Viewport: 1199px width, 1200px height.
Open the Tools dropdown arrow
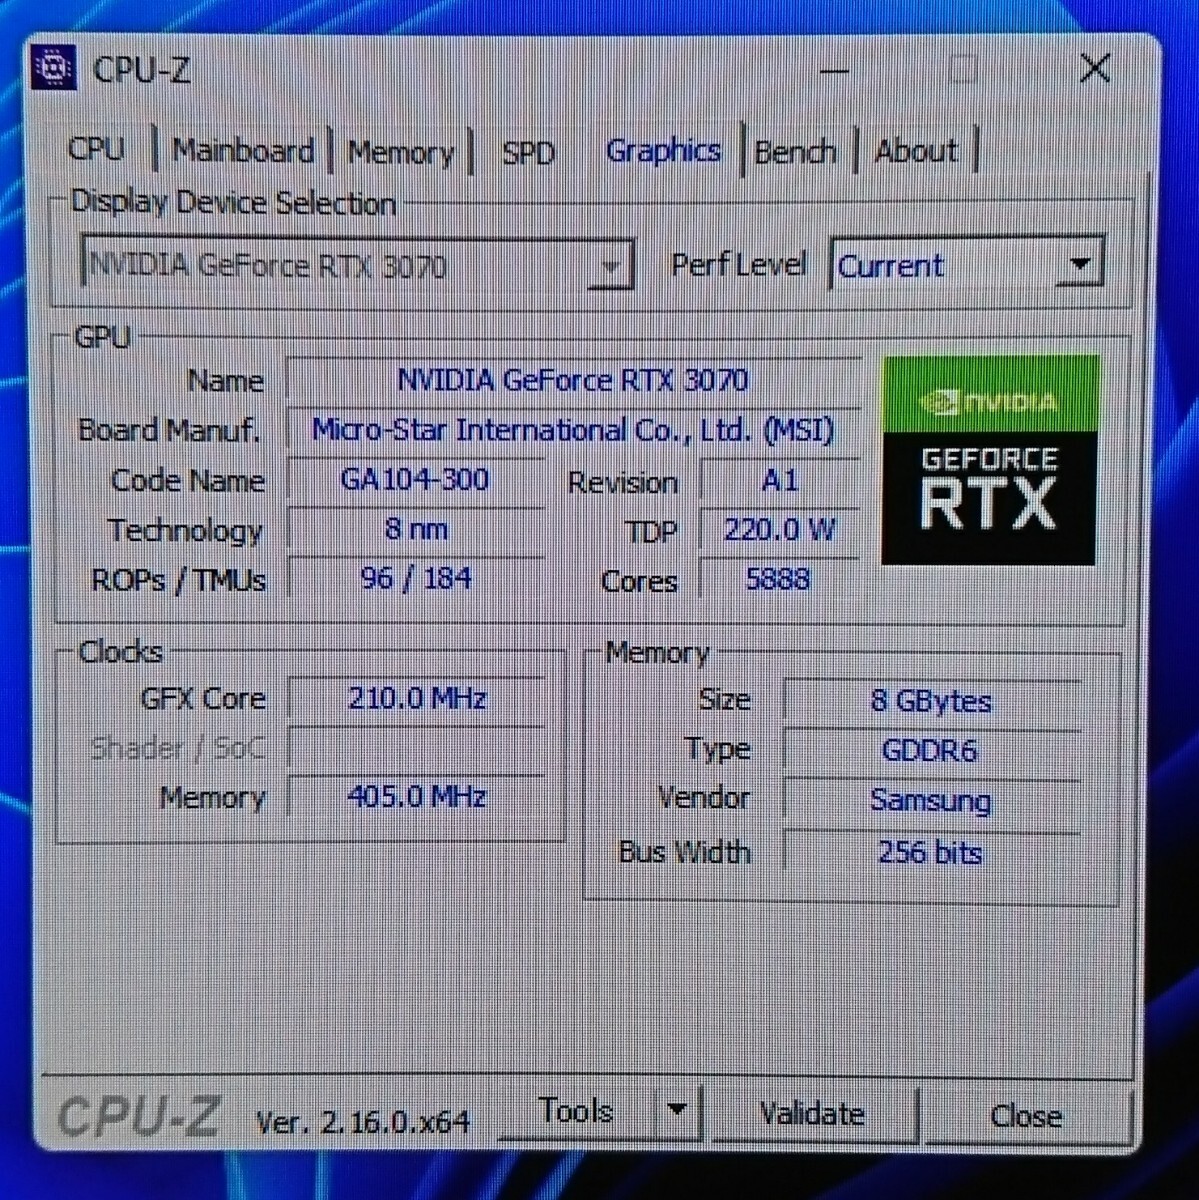tap(678, 1110)
